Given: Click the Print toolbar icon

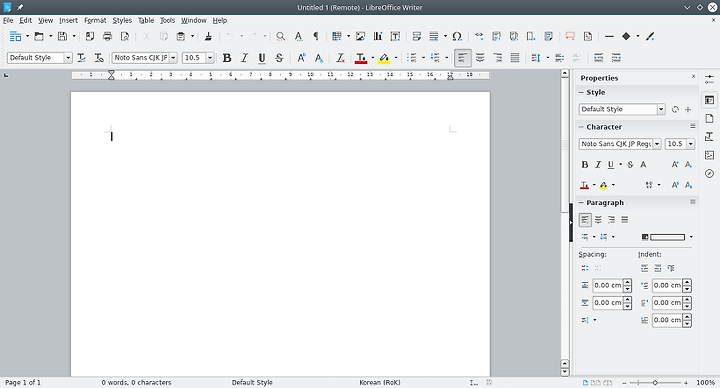Looking at the screenshot, I should (107, 36).
